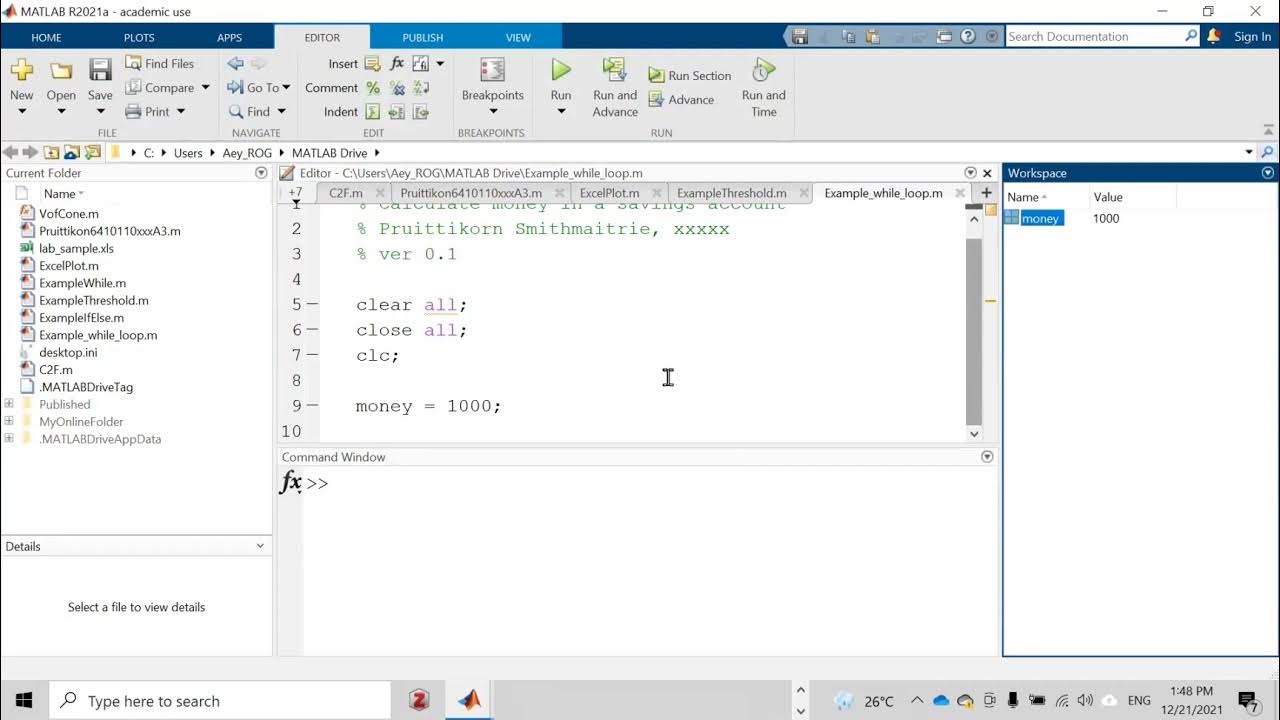Click the Run and Advance icon

(x=614, y=70)
